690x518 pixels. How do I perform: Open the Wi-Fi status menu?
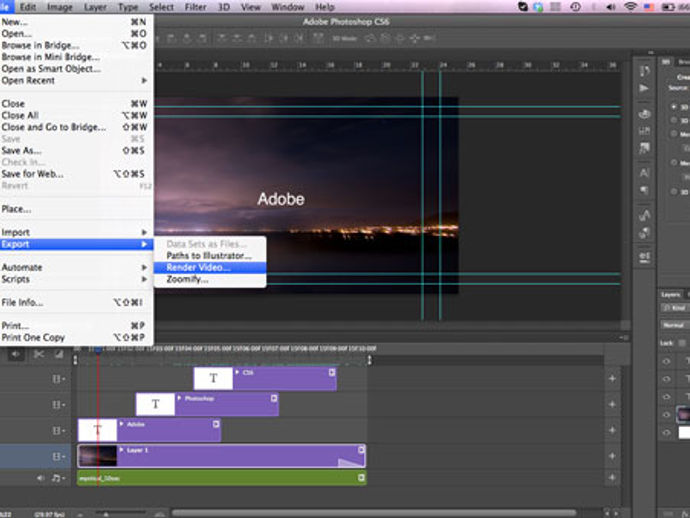coord(631,7)
